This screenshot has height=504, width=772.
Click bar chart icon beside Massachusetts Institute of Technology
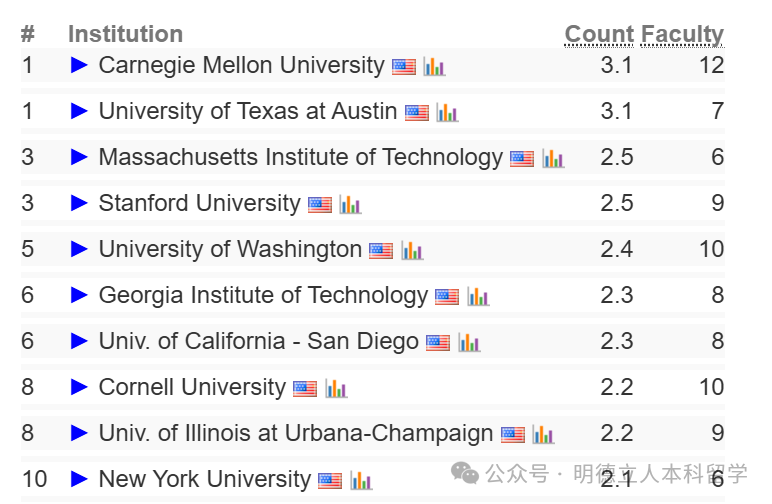[x=552, y=158]
